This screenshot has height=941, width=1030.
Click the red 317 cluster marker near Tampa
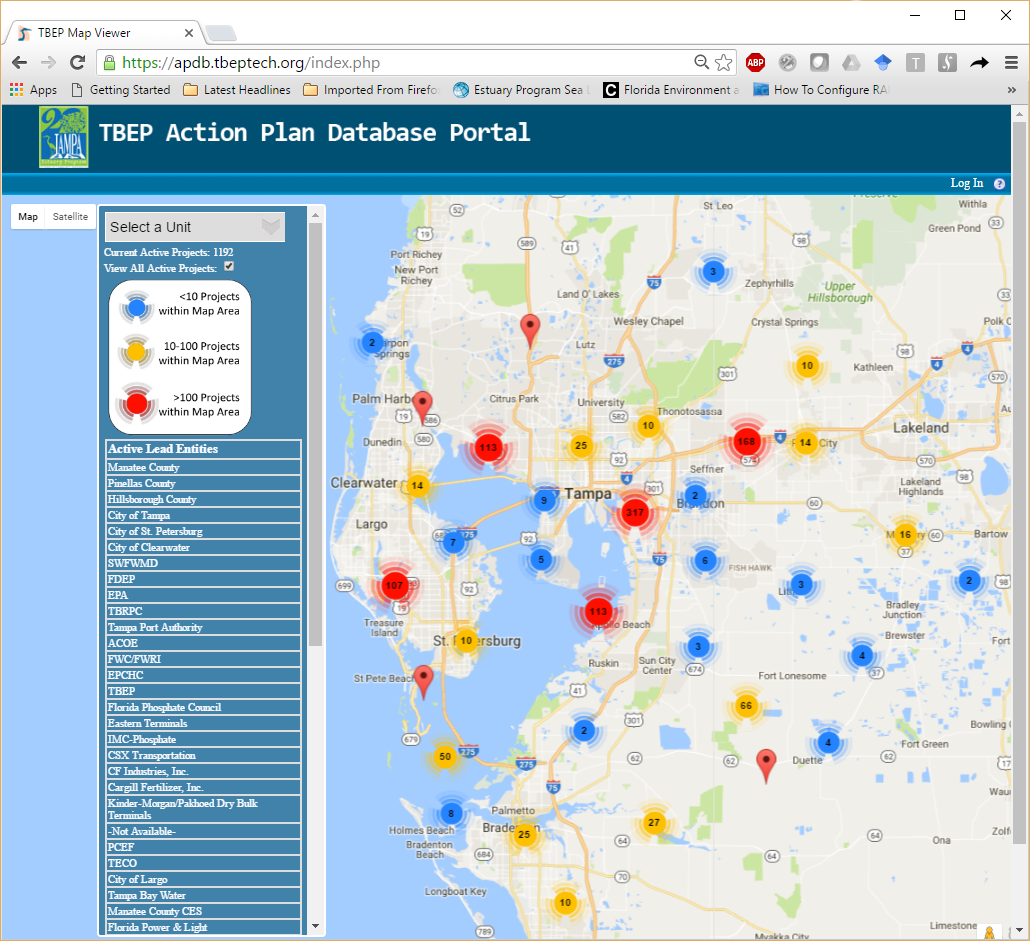(x=634, y=513)
